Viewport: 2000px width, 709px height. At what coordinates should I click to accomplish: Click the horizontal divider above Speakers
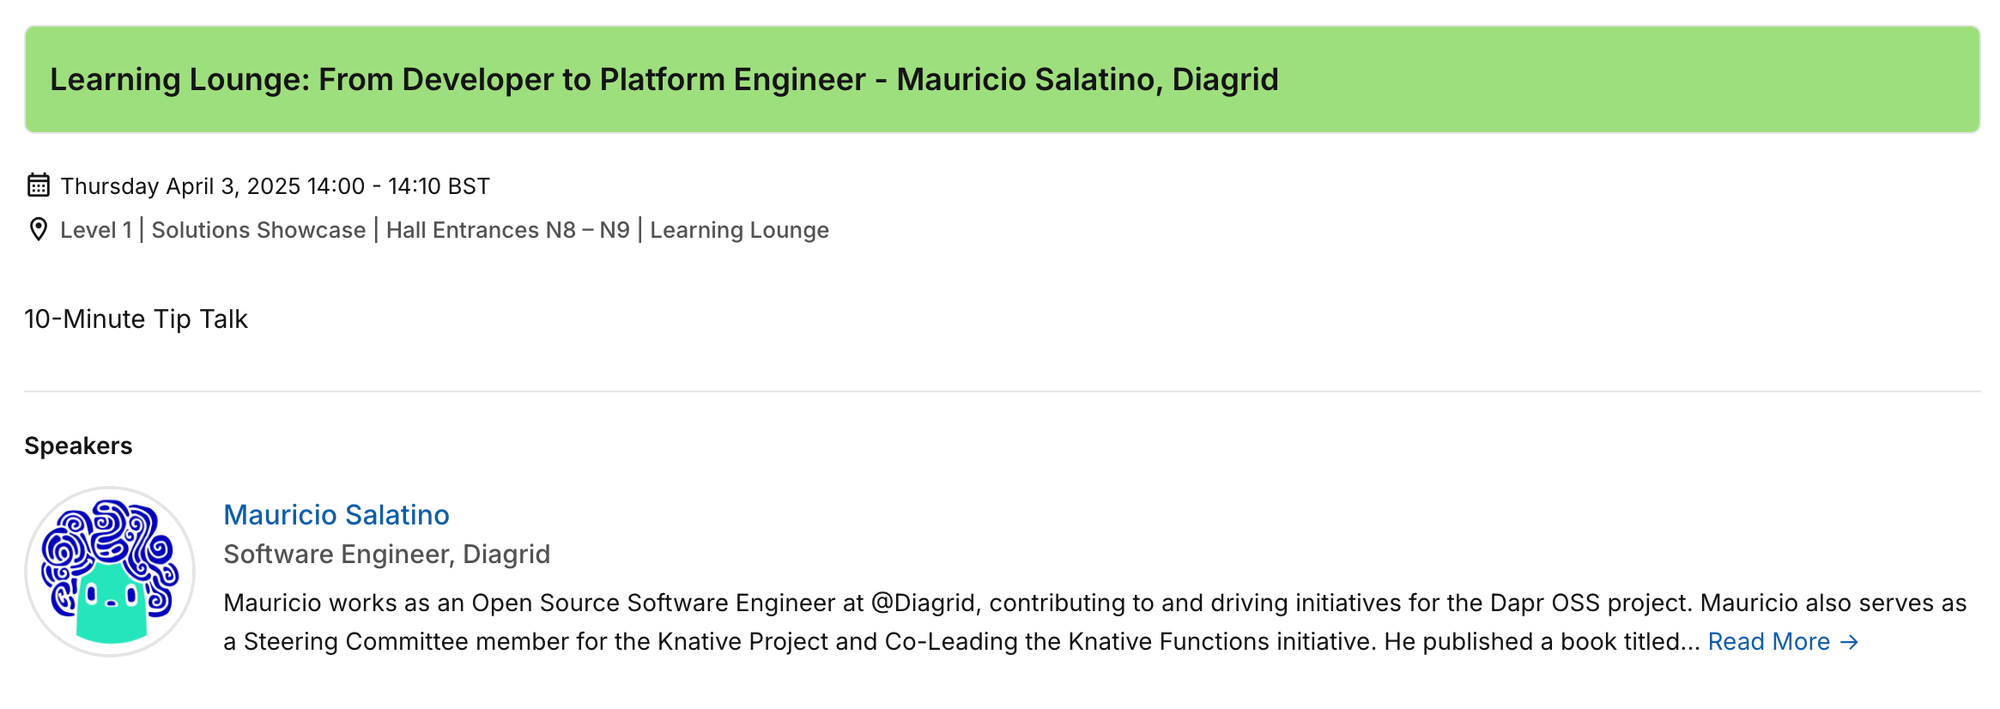click(x=1002, y=391)
